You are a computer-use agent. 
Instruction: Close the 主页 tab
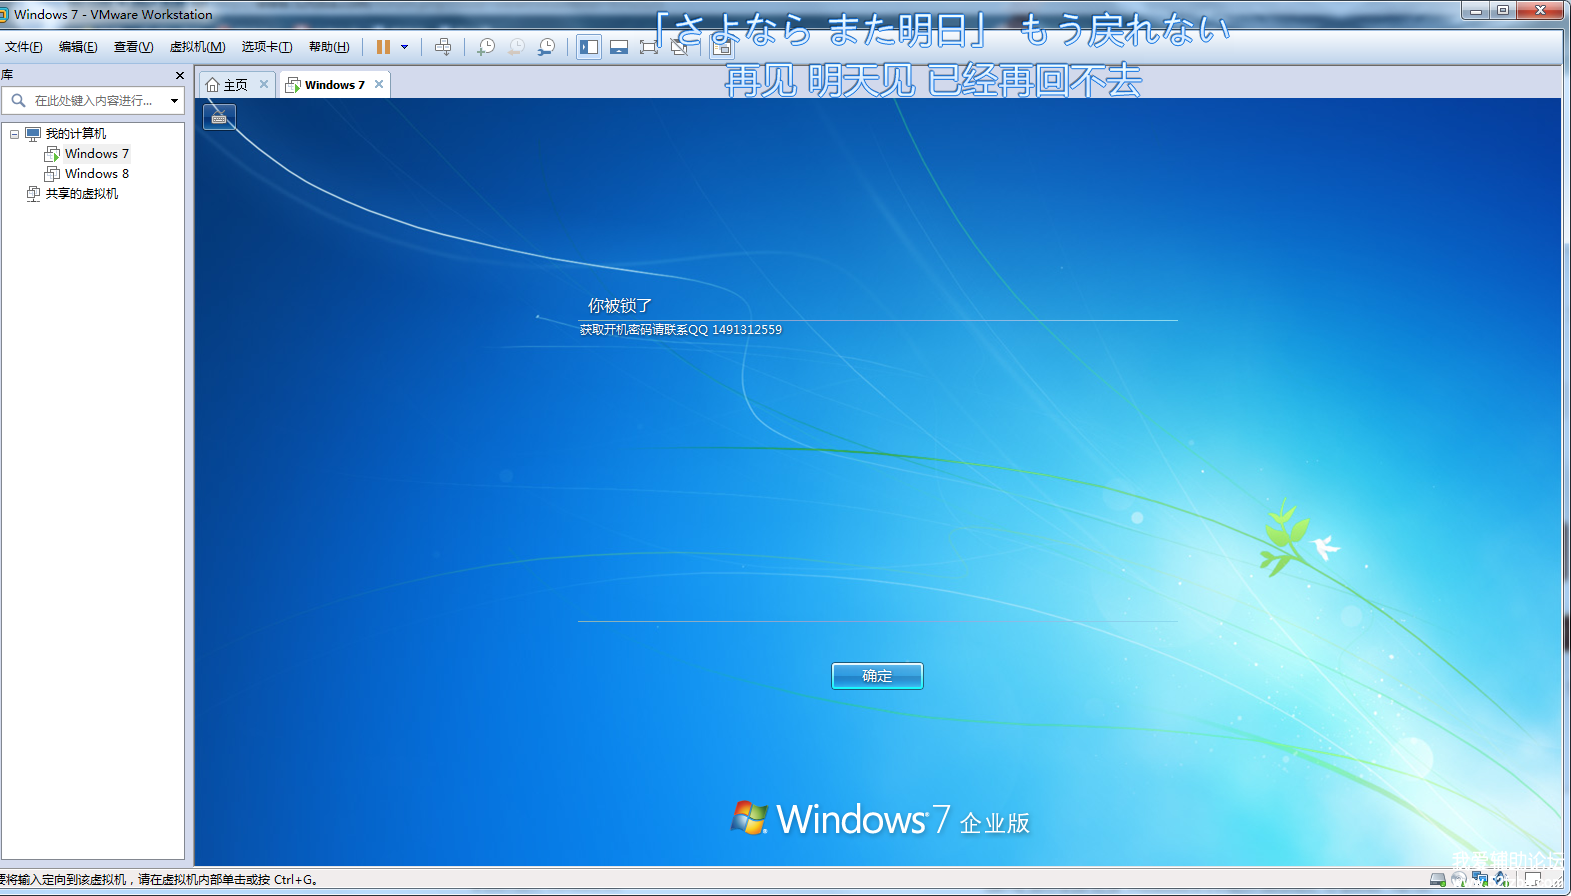tap(264, 84)
